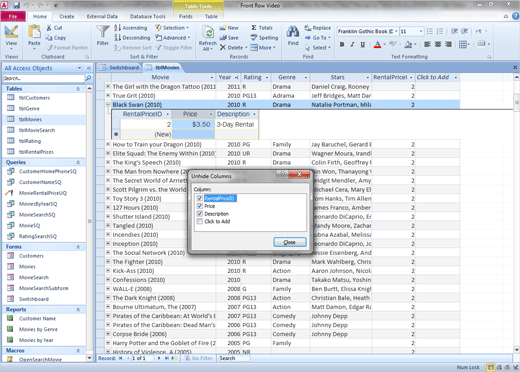The image size is (520, 372).
Task: Switch to the Switchboard document tab
Action: pyautogui.click(x=120, y=68)
